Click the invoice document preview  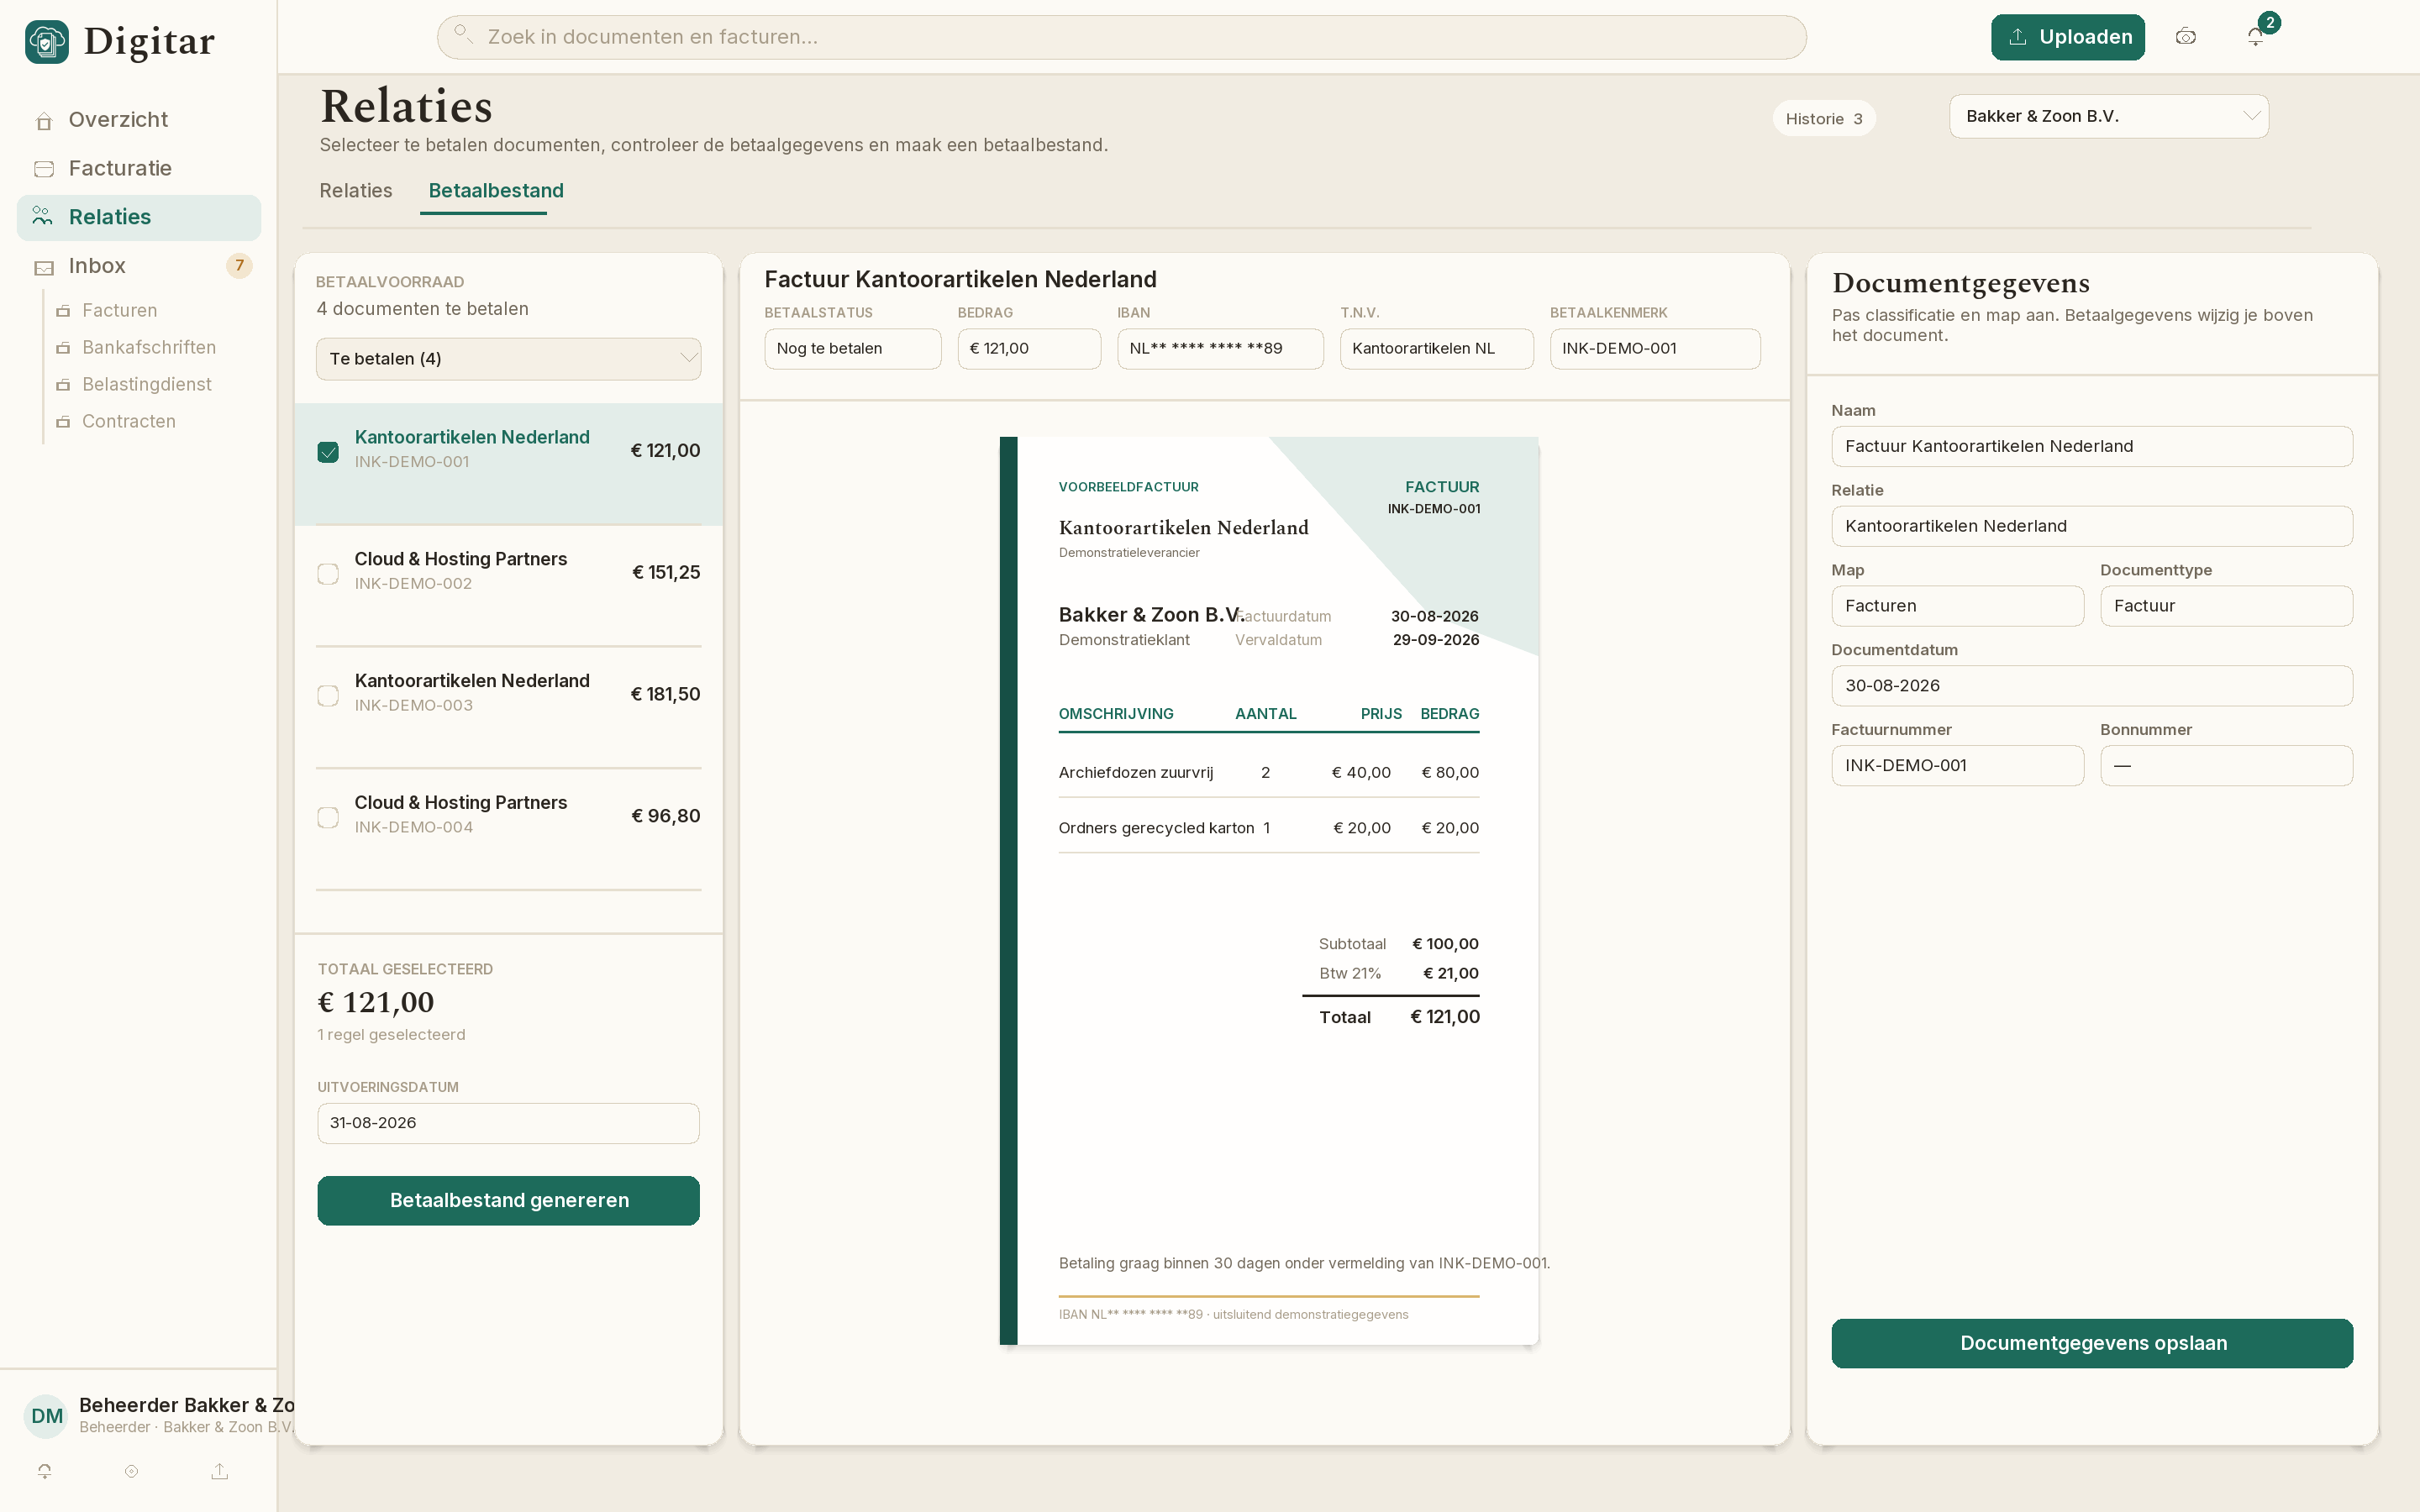click(x=1269, y=891)
